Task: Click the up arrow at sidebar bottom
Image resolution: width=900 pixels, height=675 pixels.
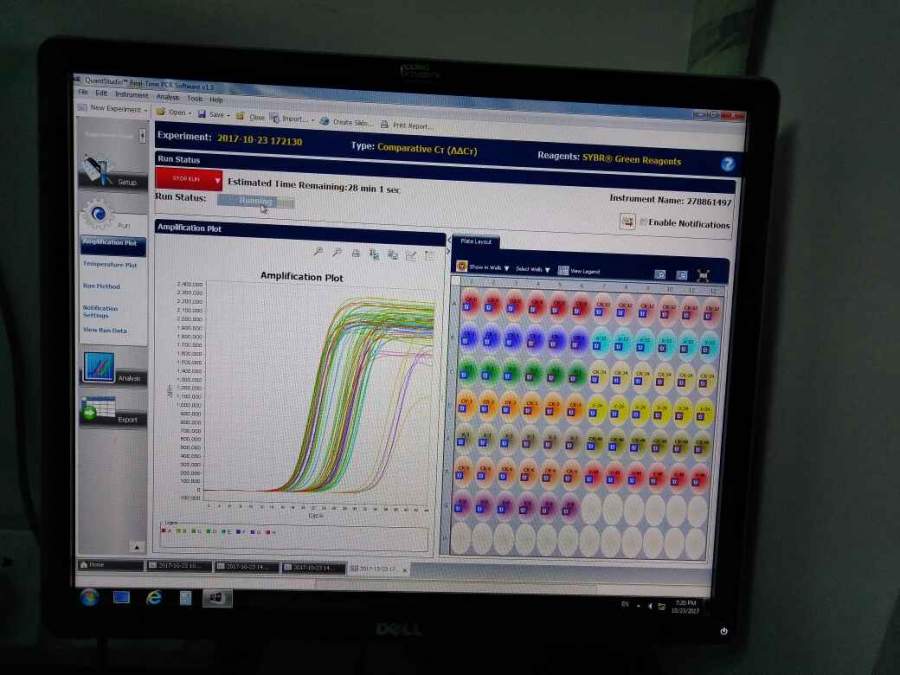Action: (x=137, y=547)
